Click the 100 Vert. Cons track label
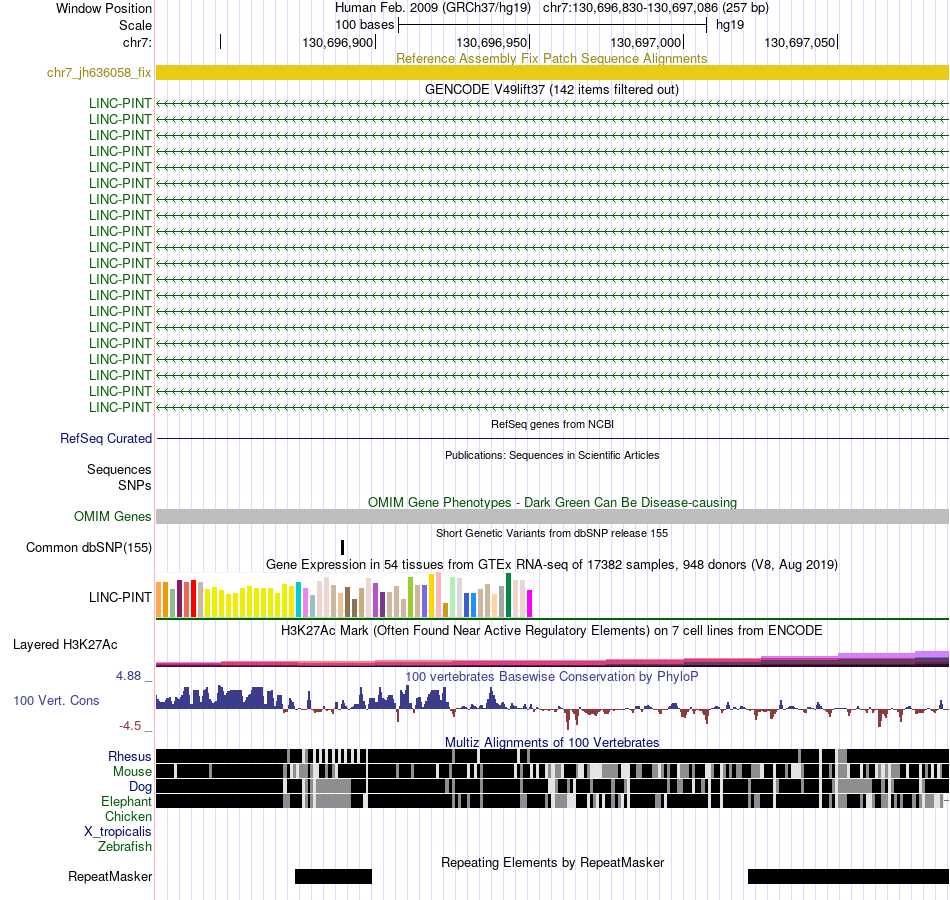This screenshot has width=950, height=900. 56,701
